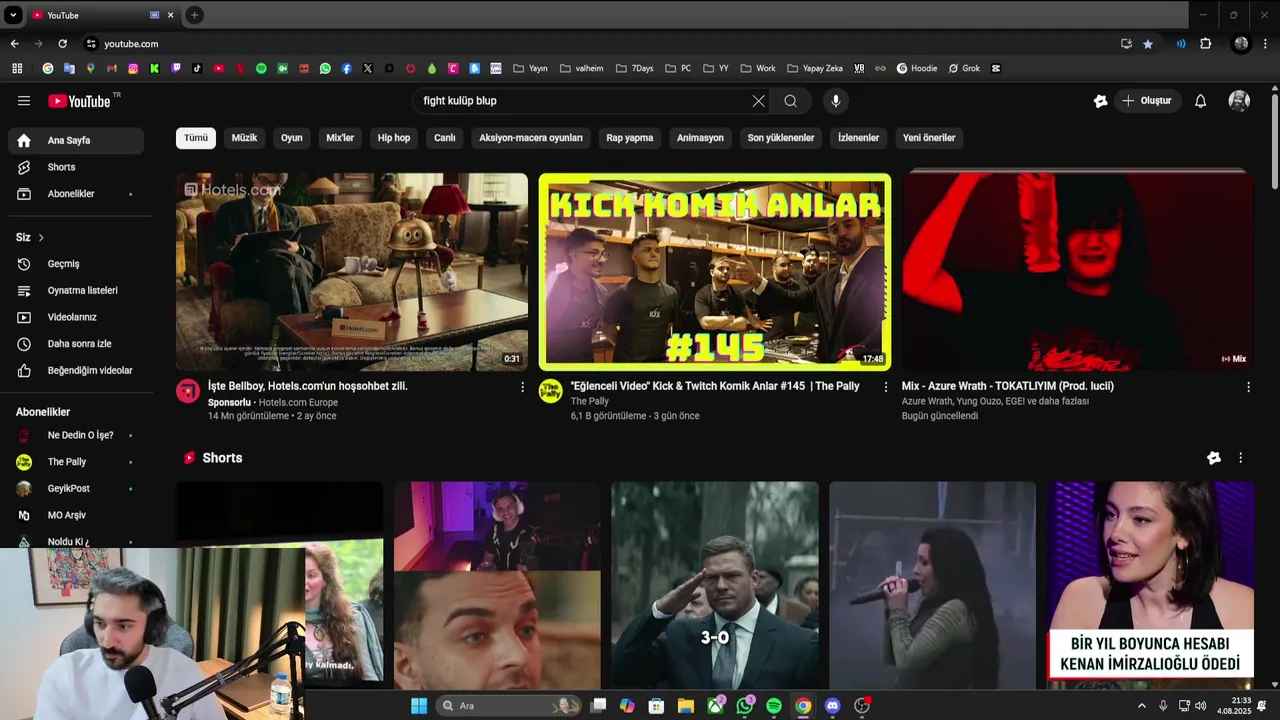1280x720 pixels.
Task: Show hidden system tray icons
Action: click(1142, 706)
